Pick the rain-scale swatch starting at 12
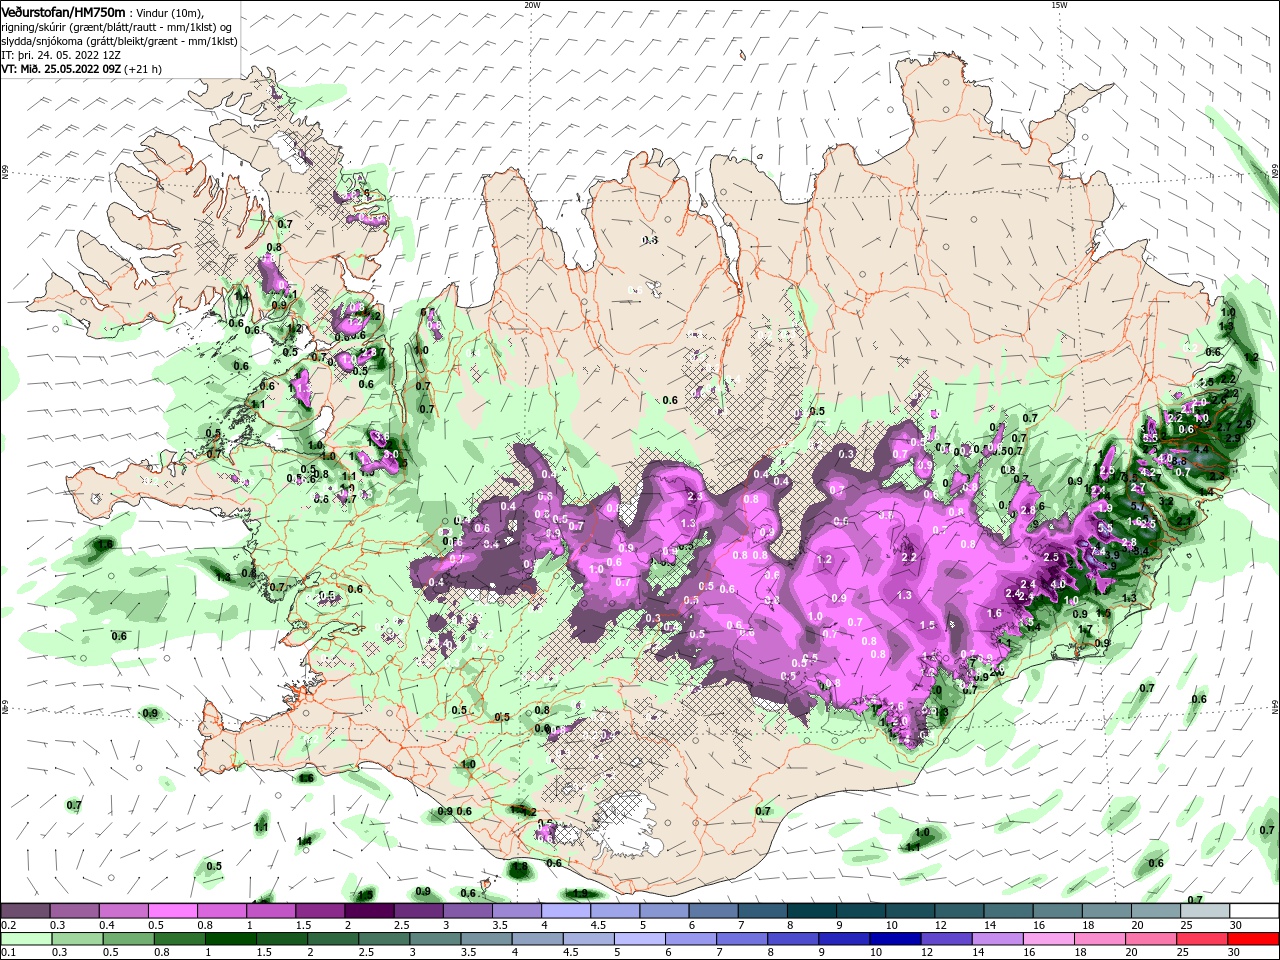 [946, 939]
